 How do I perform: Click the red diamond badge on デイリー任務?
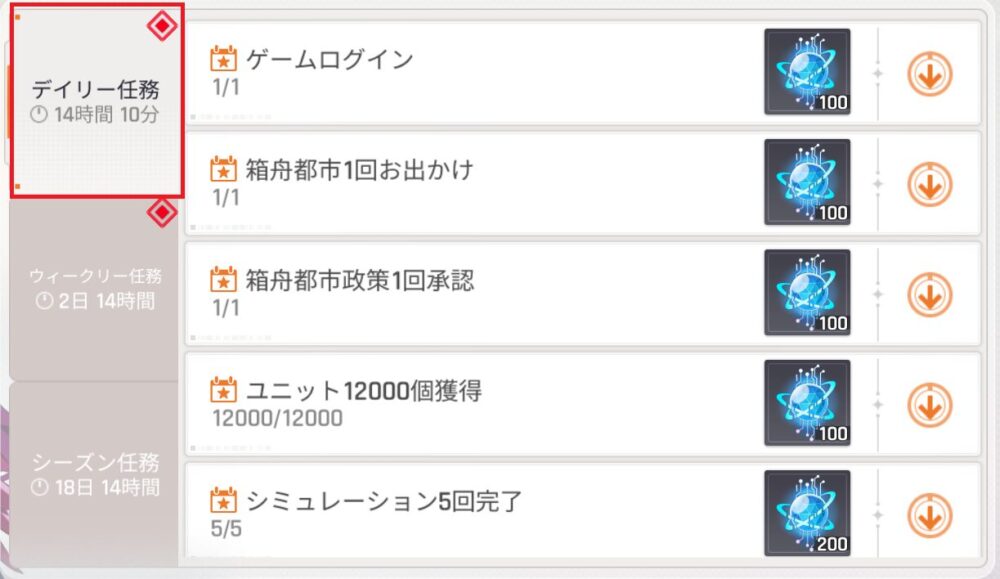(x=162, y=26)
